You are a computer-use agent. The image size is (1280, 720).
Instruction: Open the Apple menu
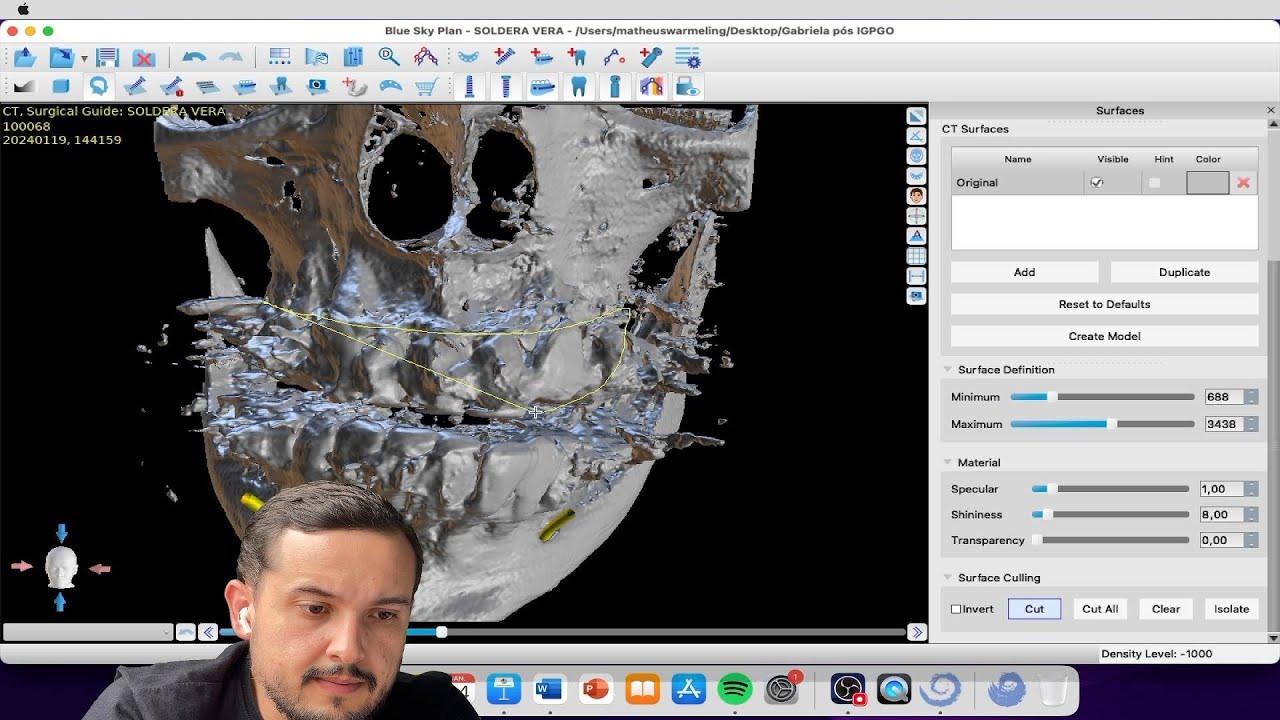pyautogui.click(x=23, y=9)
